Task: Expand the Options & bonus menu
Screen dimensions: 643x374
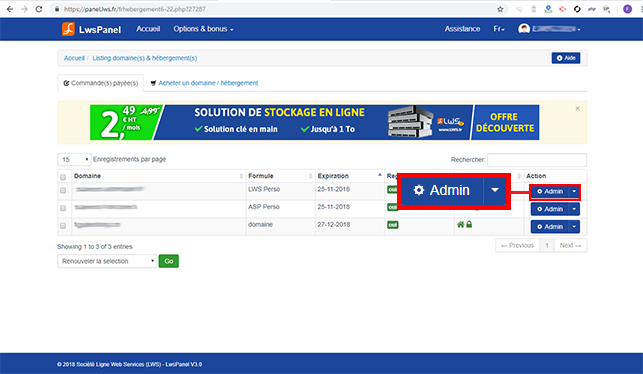Action: click(x=203, y=29)
